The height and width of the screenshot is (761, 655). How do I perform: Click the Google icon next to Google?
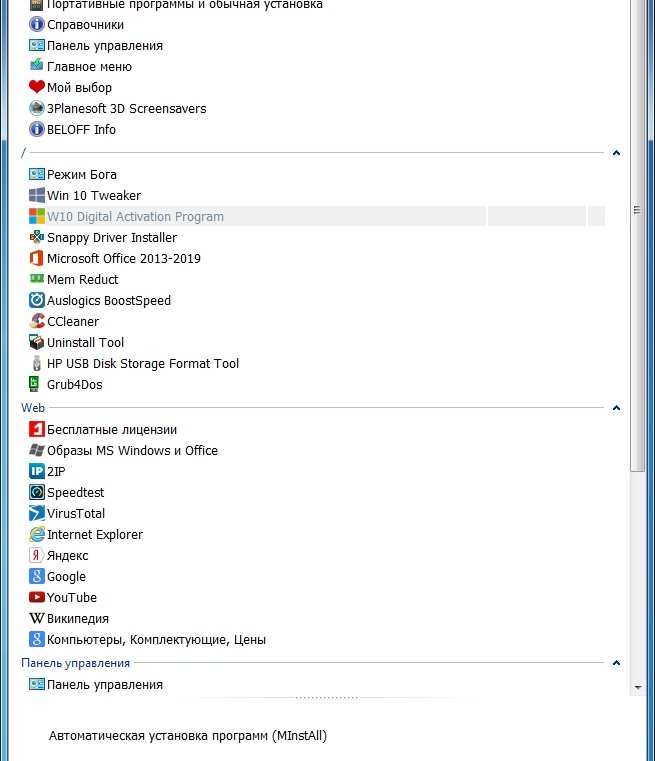36,576
